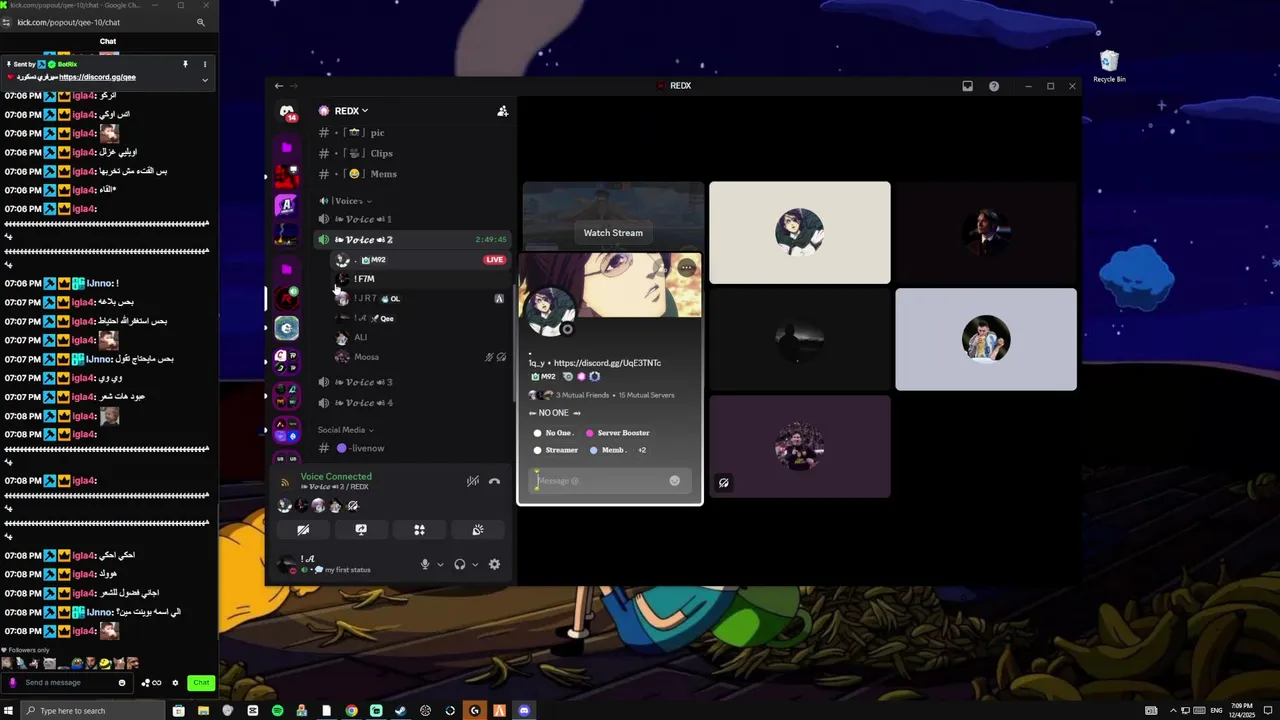Screen dimensions: 1280x720
Task: Open discord.gg/qee link in Kick chat
Action: (x=97, y=77)
